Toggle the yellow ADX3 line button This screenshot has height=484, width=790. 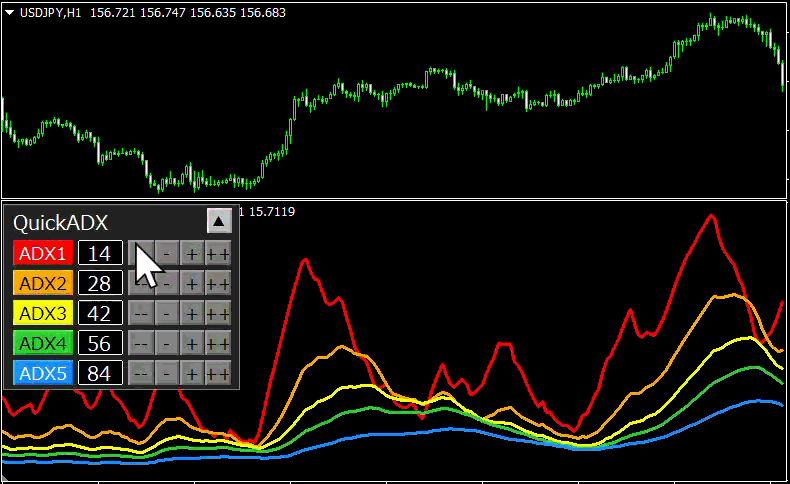pyautogui.click(x=43, y=313)
